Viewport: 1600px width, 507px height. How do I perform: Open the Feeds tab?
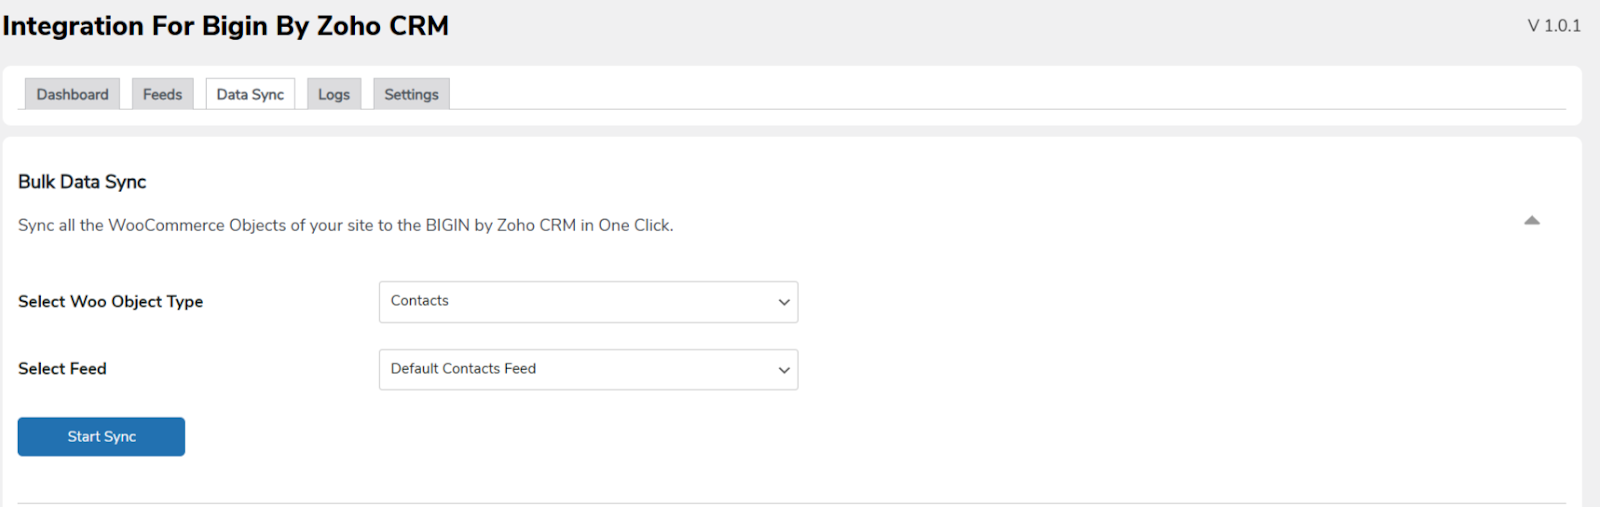[x=162, y=94]
